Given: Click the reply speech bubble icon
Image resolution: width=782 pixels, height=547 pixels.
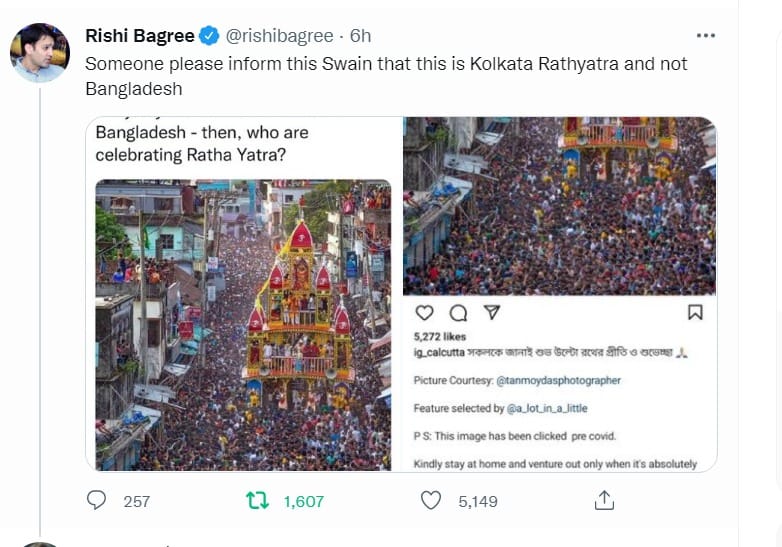Looking at the screenshot, I should point(97,500).
